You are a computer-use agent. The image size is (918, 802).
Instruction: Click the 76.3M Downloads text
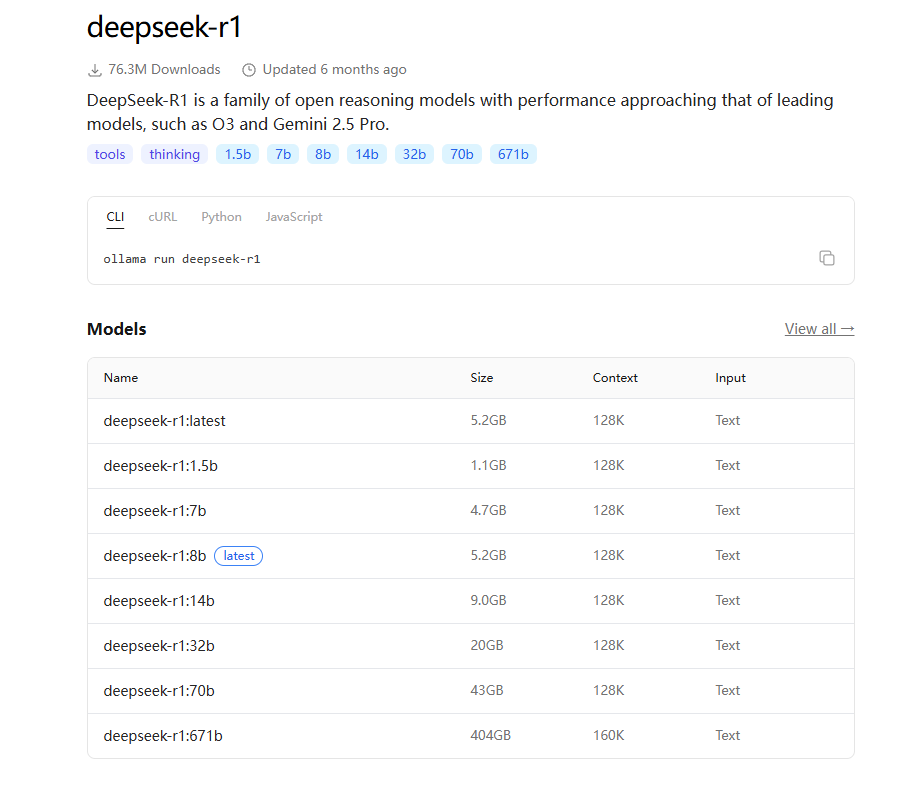coord(165,70)
